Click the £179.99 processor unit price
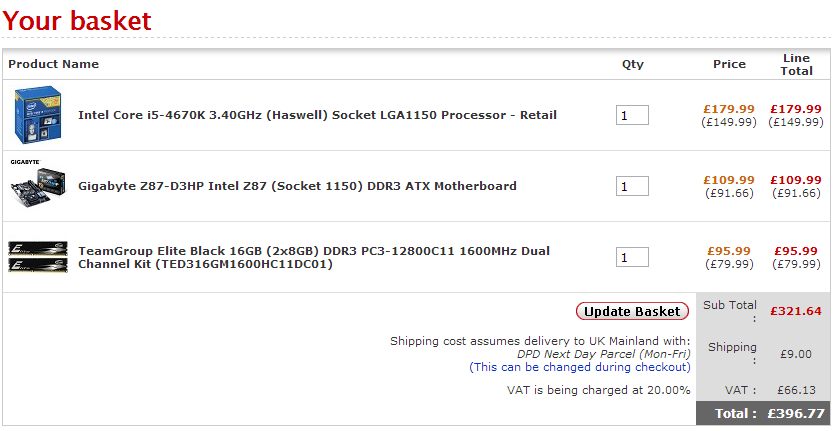835x431 pixels. tap(729, 109)
